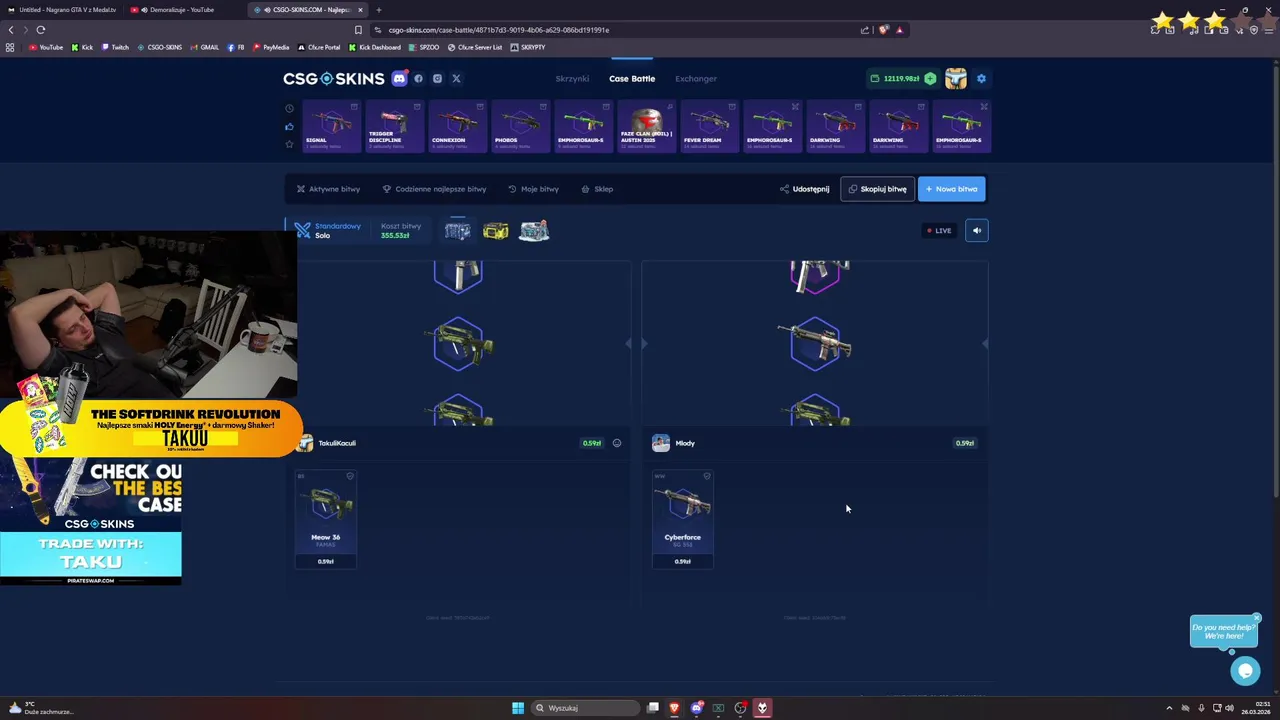The width and height of the screenshot is (1280, 720).
Task: Bookmark this page icon in address bar
Action: pos(358,30)
